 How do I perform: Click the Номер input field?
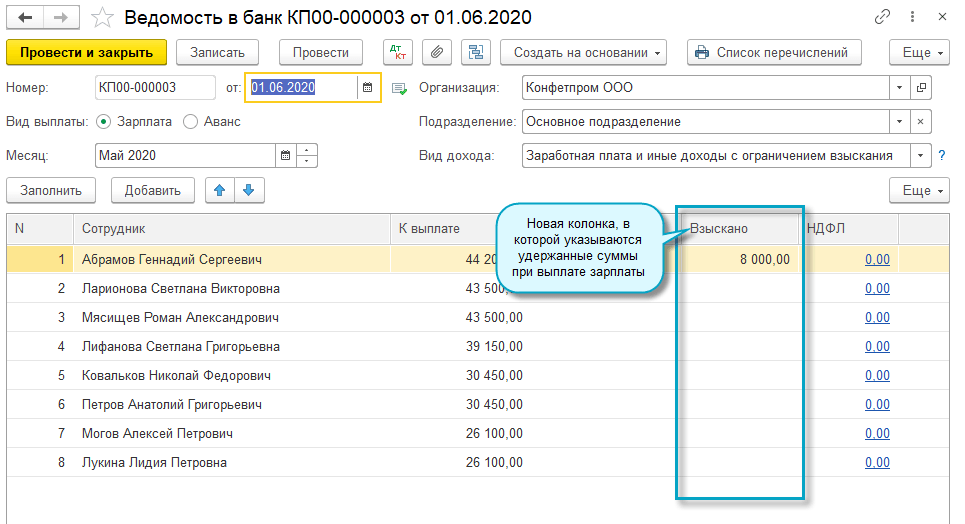(155, 88)
